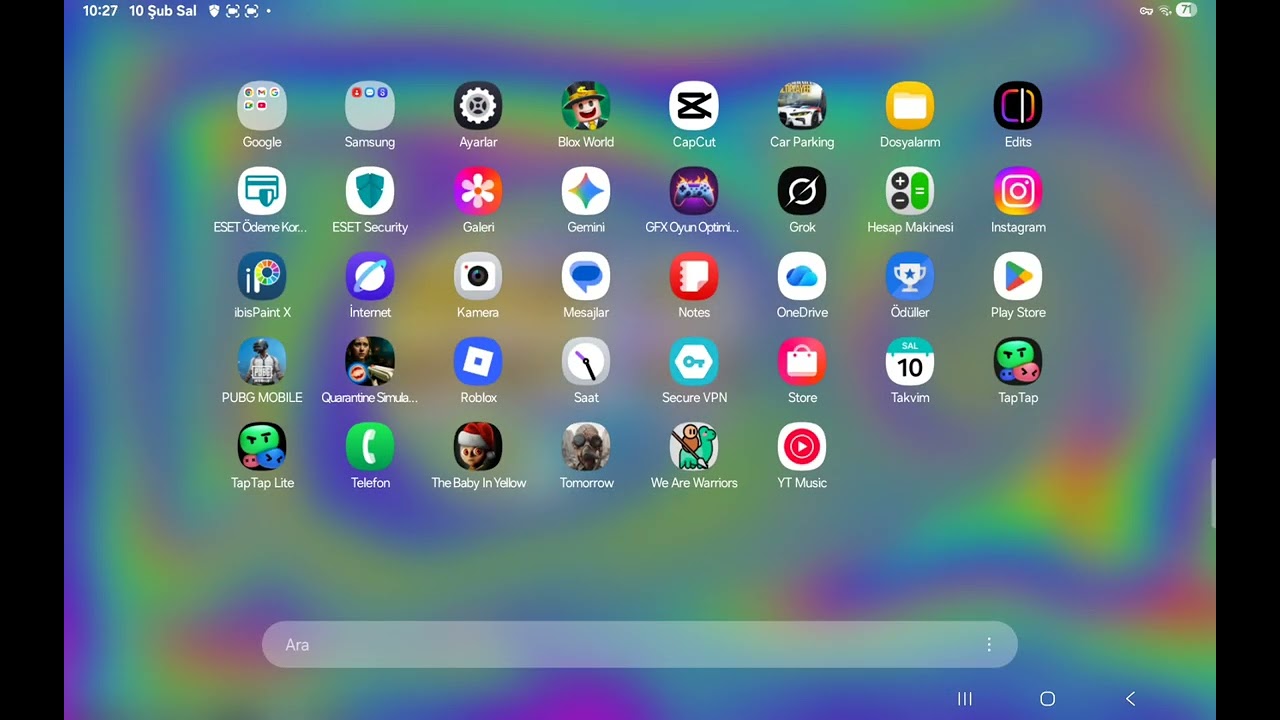1280x720 pixels.
Task: Open the TapTap app
Action: 1018,361
